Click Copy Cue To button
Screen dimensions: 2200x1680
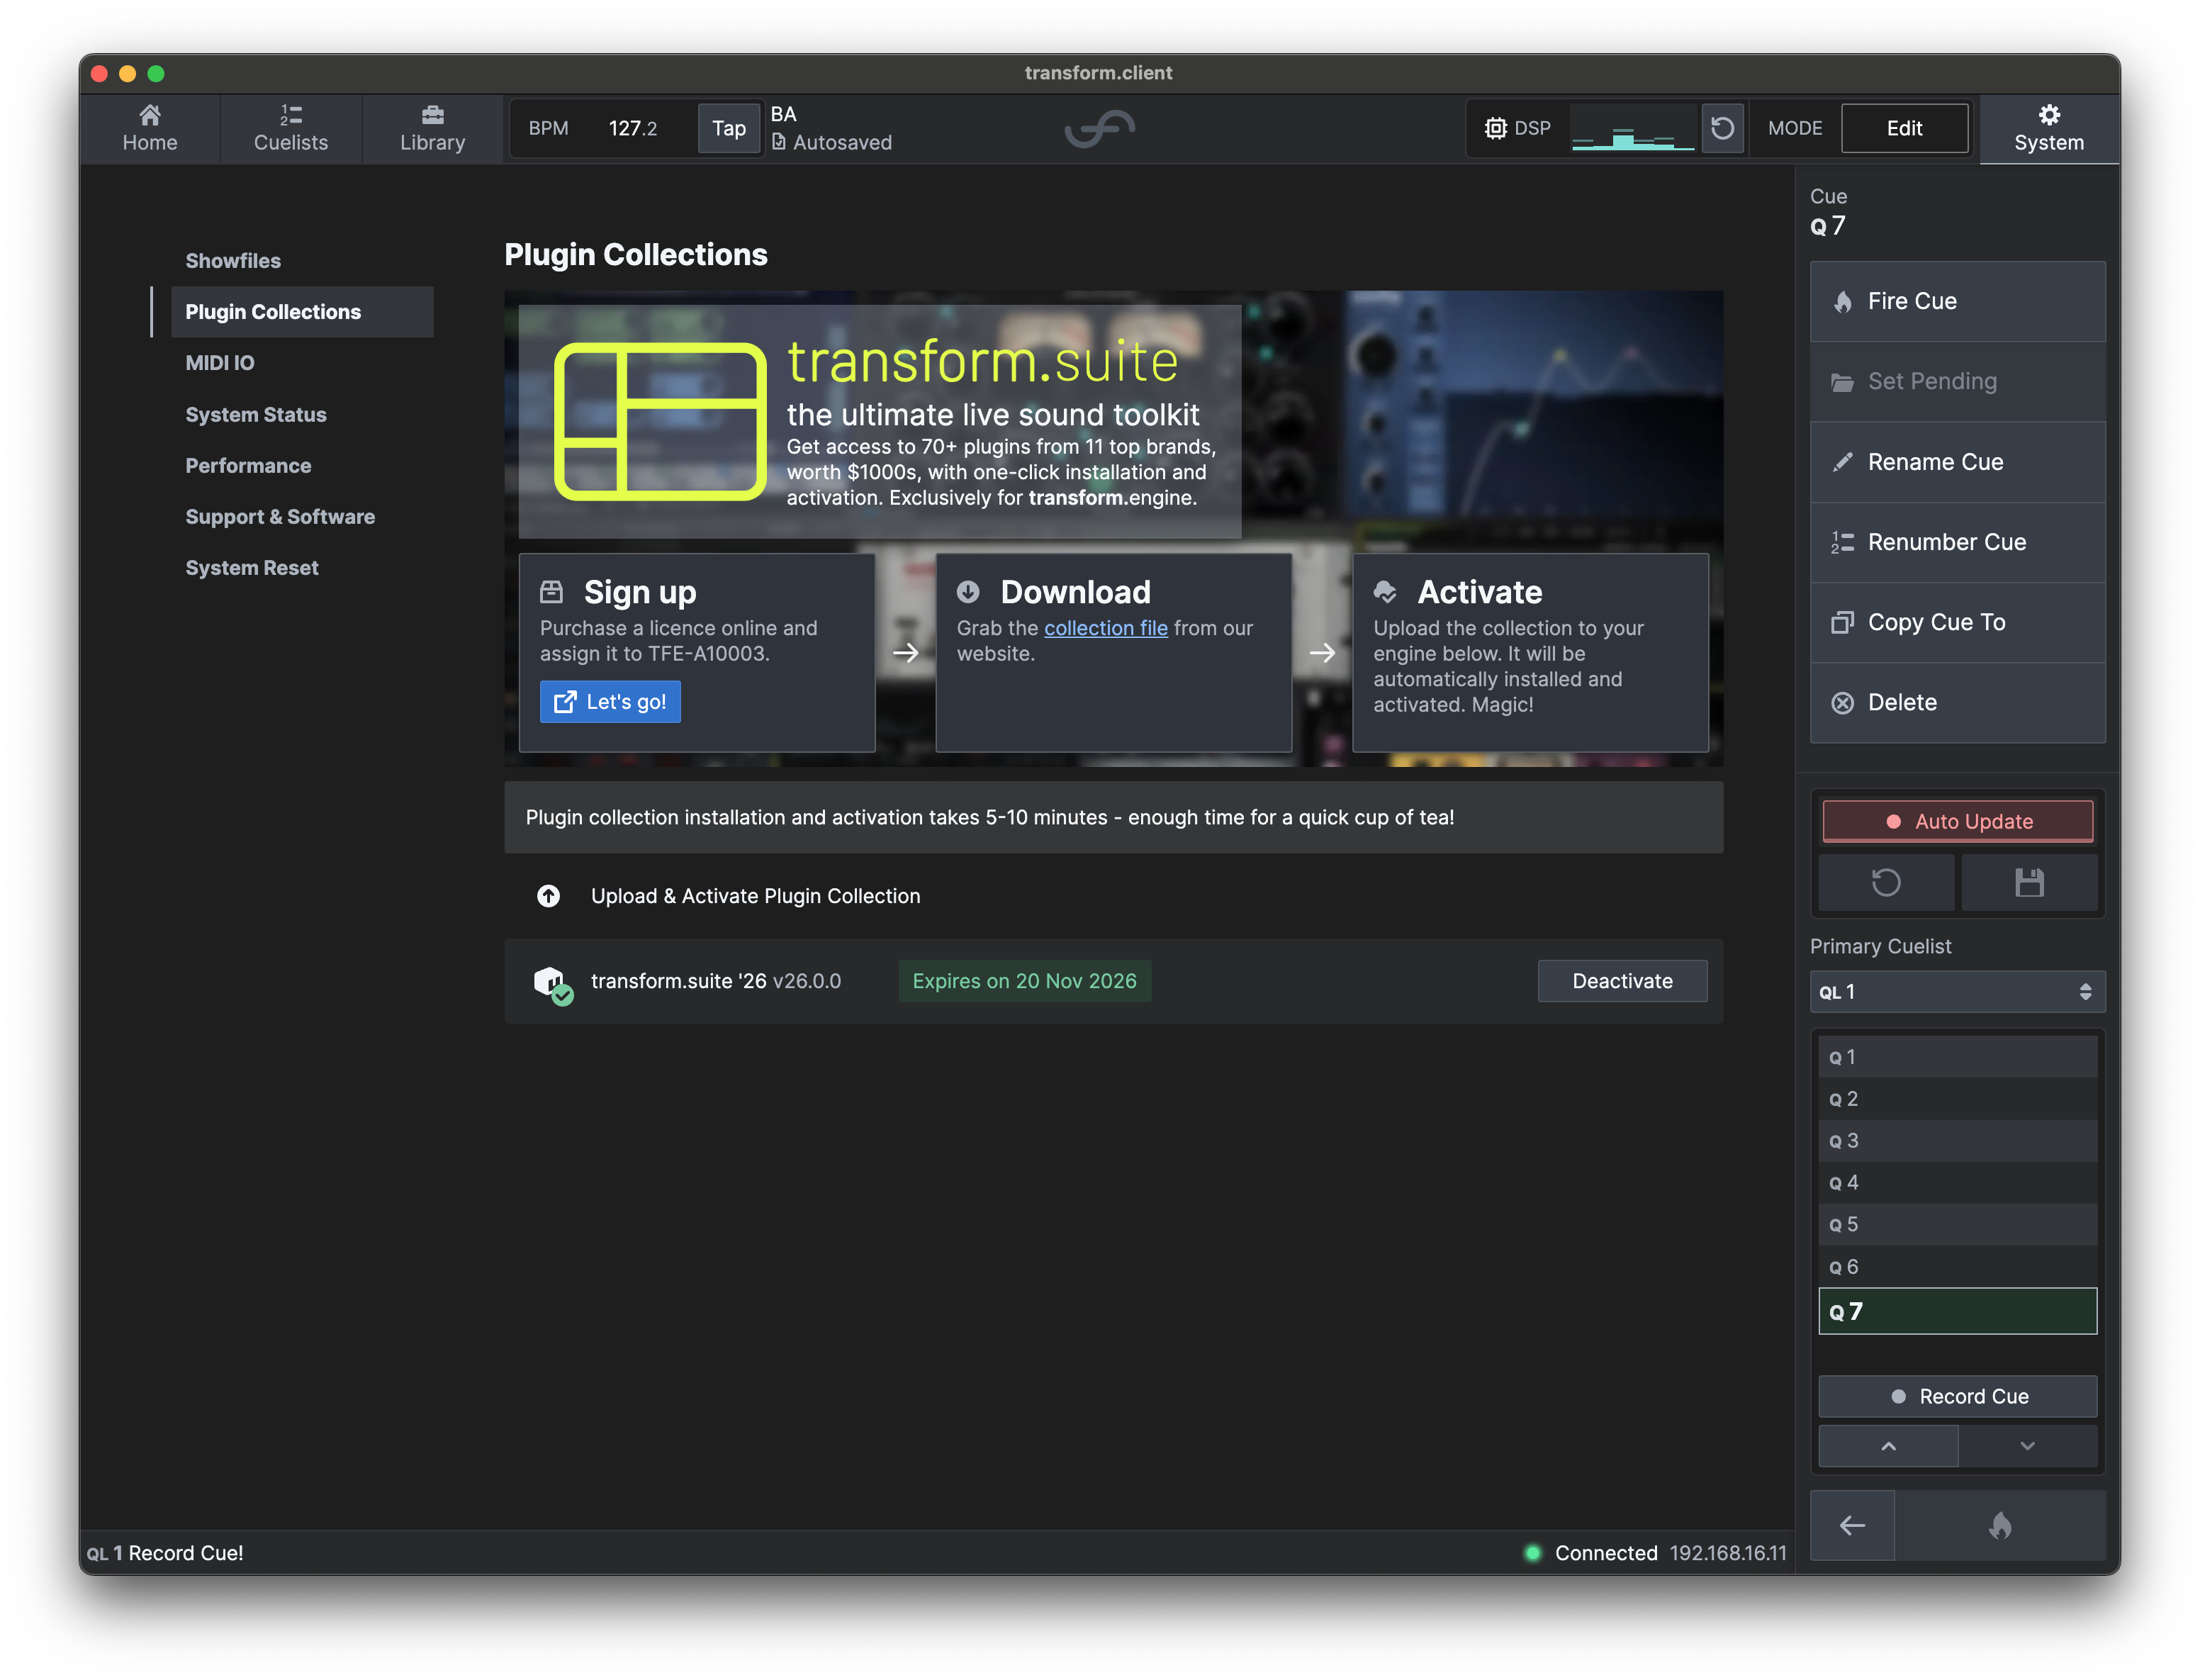click(1957, 622)
